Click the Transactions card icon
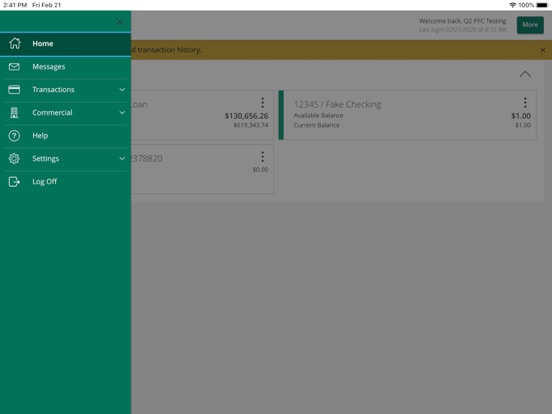 pyautogui.click(x=14, y=89)
